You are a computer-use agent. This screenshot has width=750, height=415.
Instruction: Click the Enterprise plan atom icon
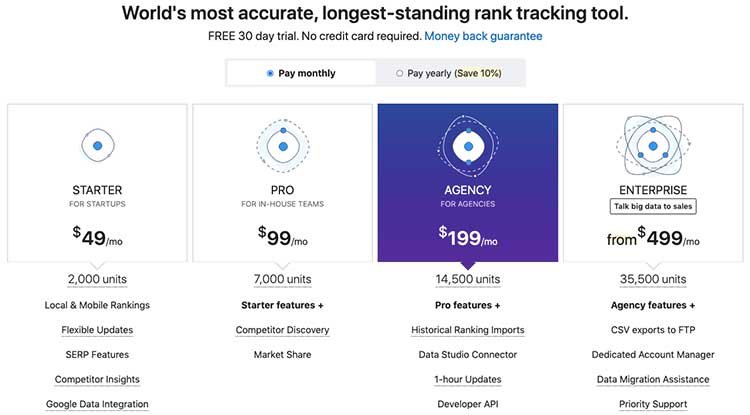coord(653,146)
